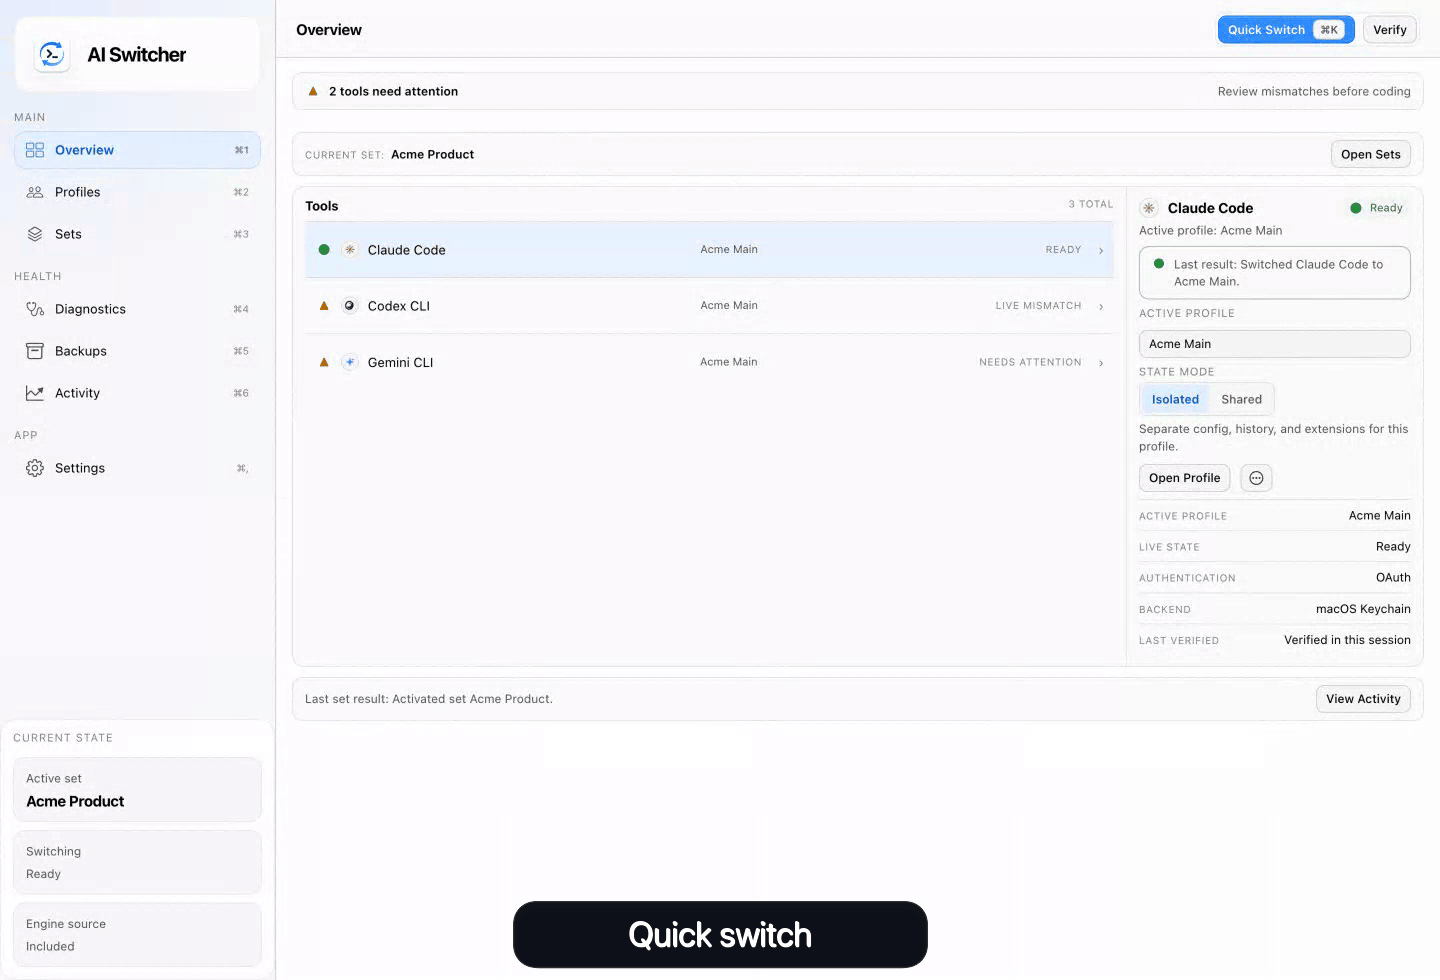Click the Sets layers icon
The width and height of the screenshot is (1440, 980).
coord(35,234)
